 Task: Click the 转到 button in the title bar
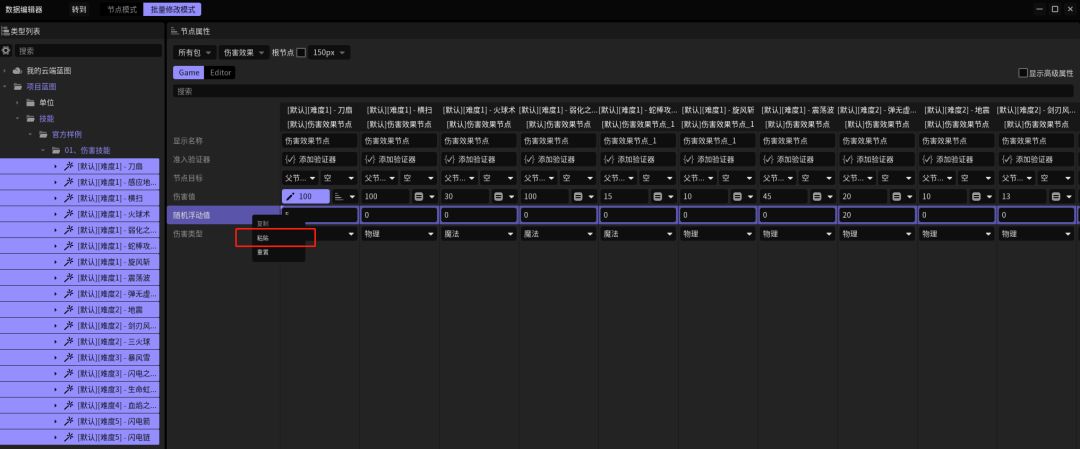79,9
